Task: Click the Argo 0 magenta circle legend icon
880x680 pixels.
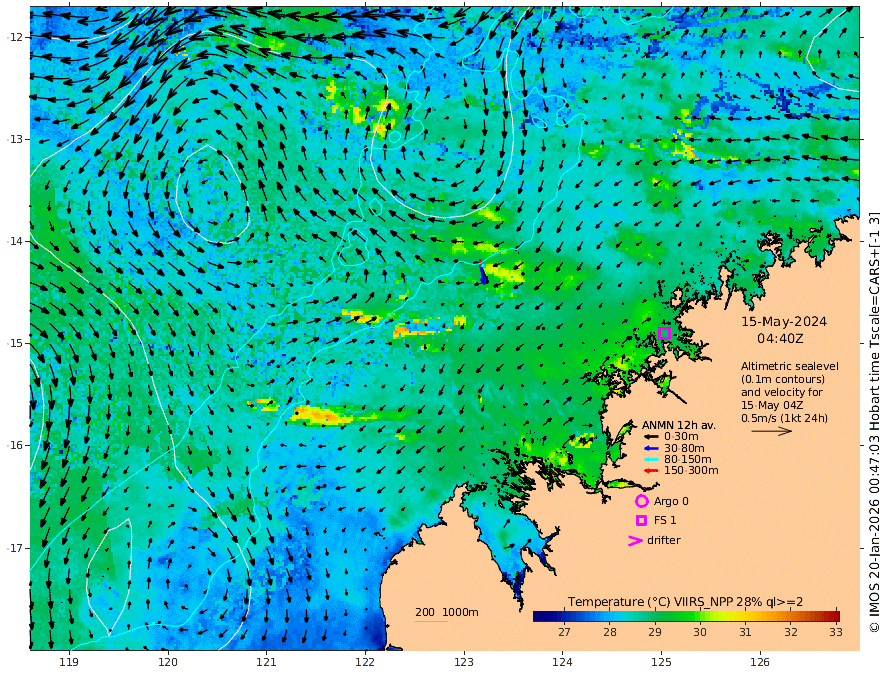Action: [641, 501]
